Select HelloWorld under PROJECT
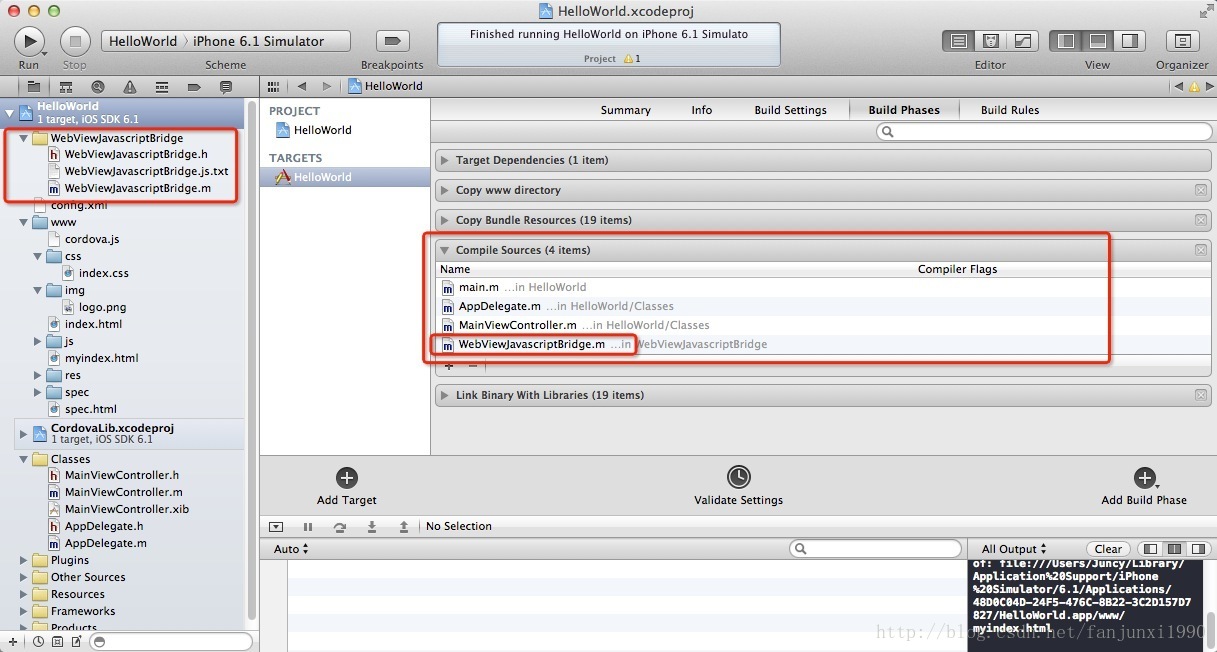This screenshot has height=652, width=1217. 345,130
